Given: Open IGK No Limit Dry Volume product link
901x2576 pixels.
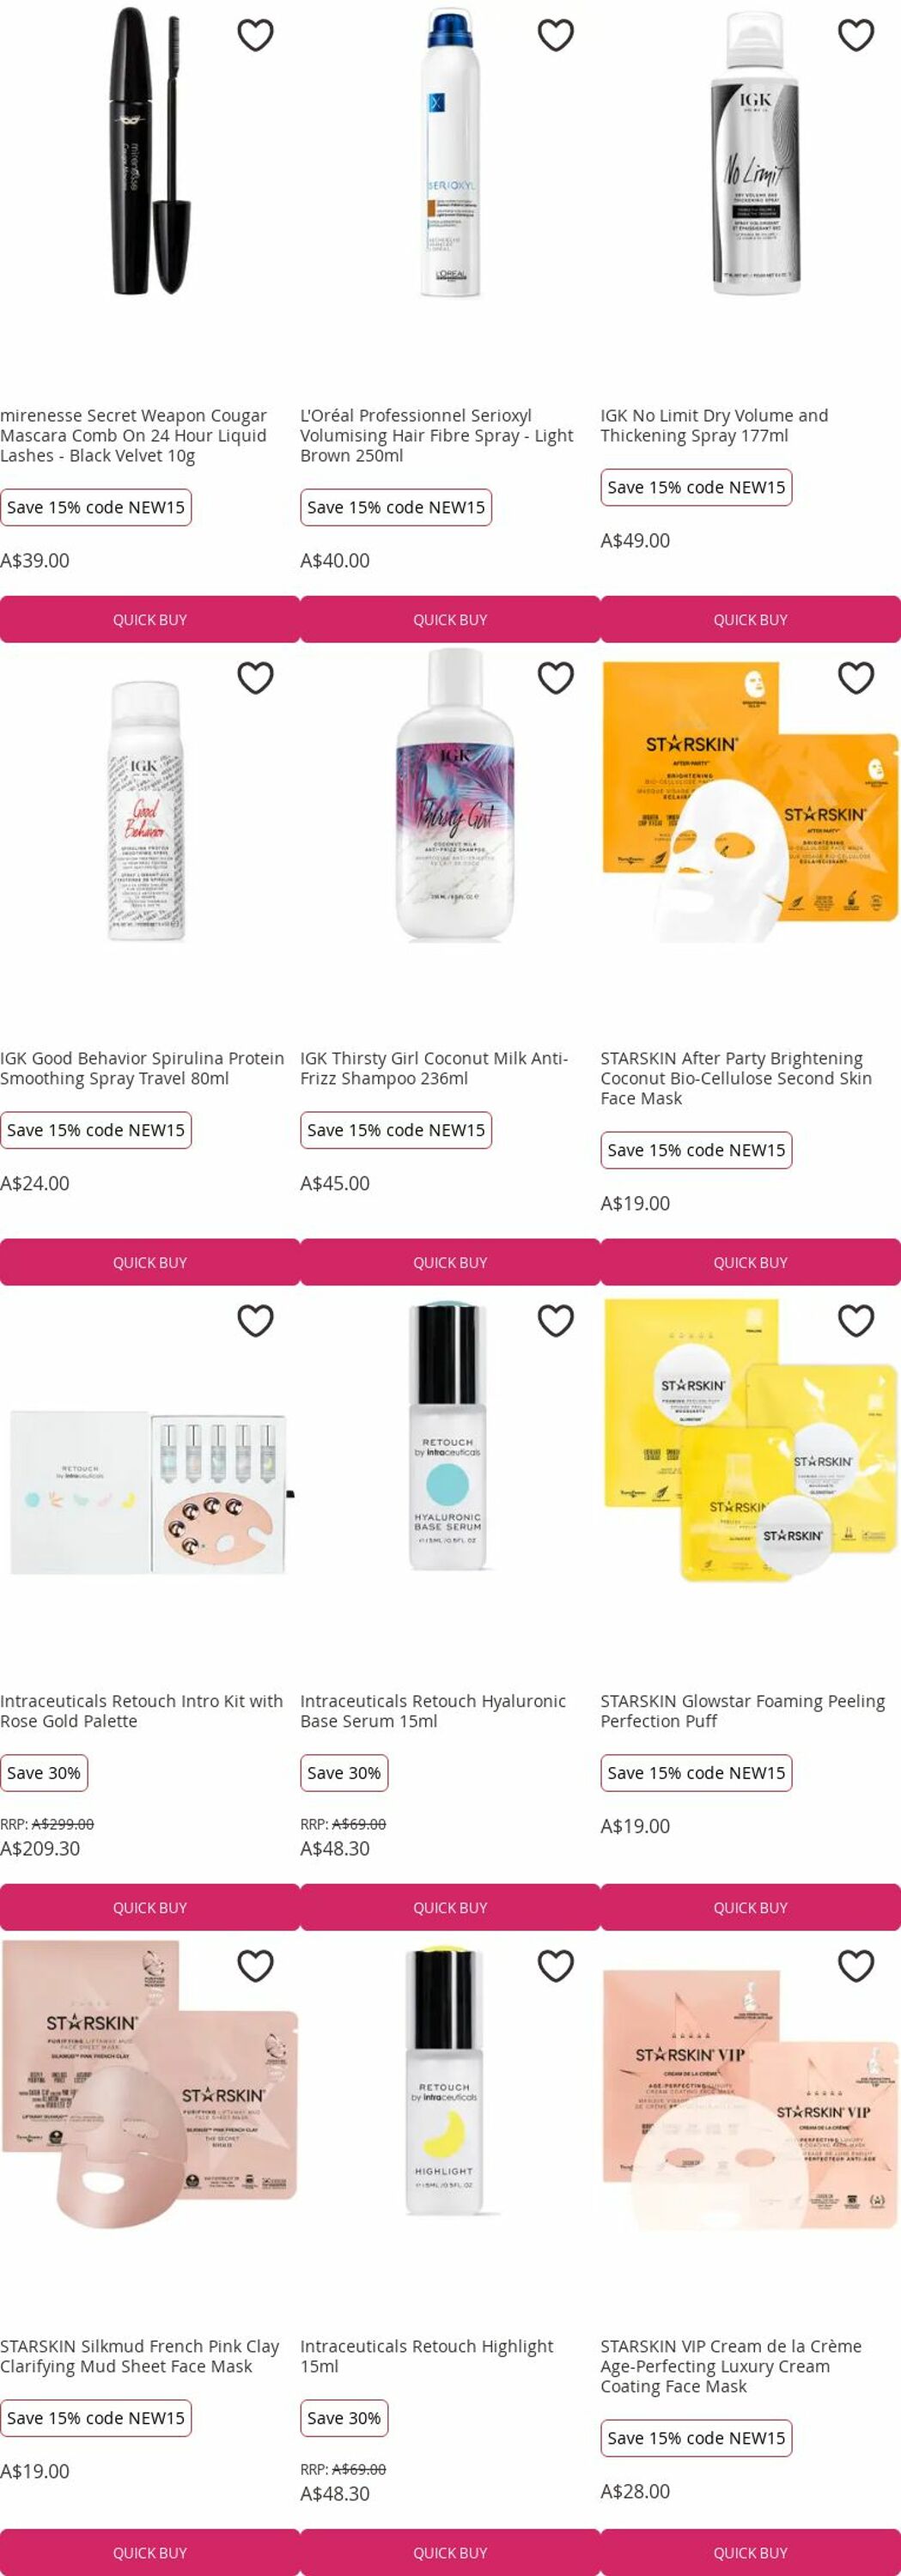Looking at the screenshot, I should click(x=714, y=426).
